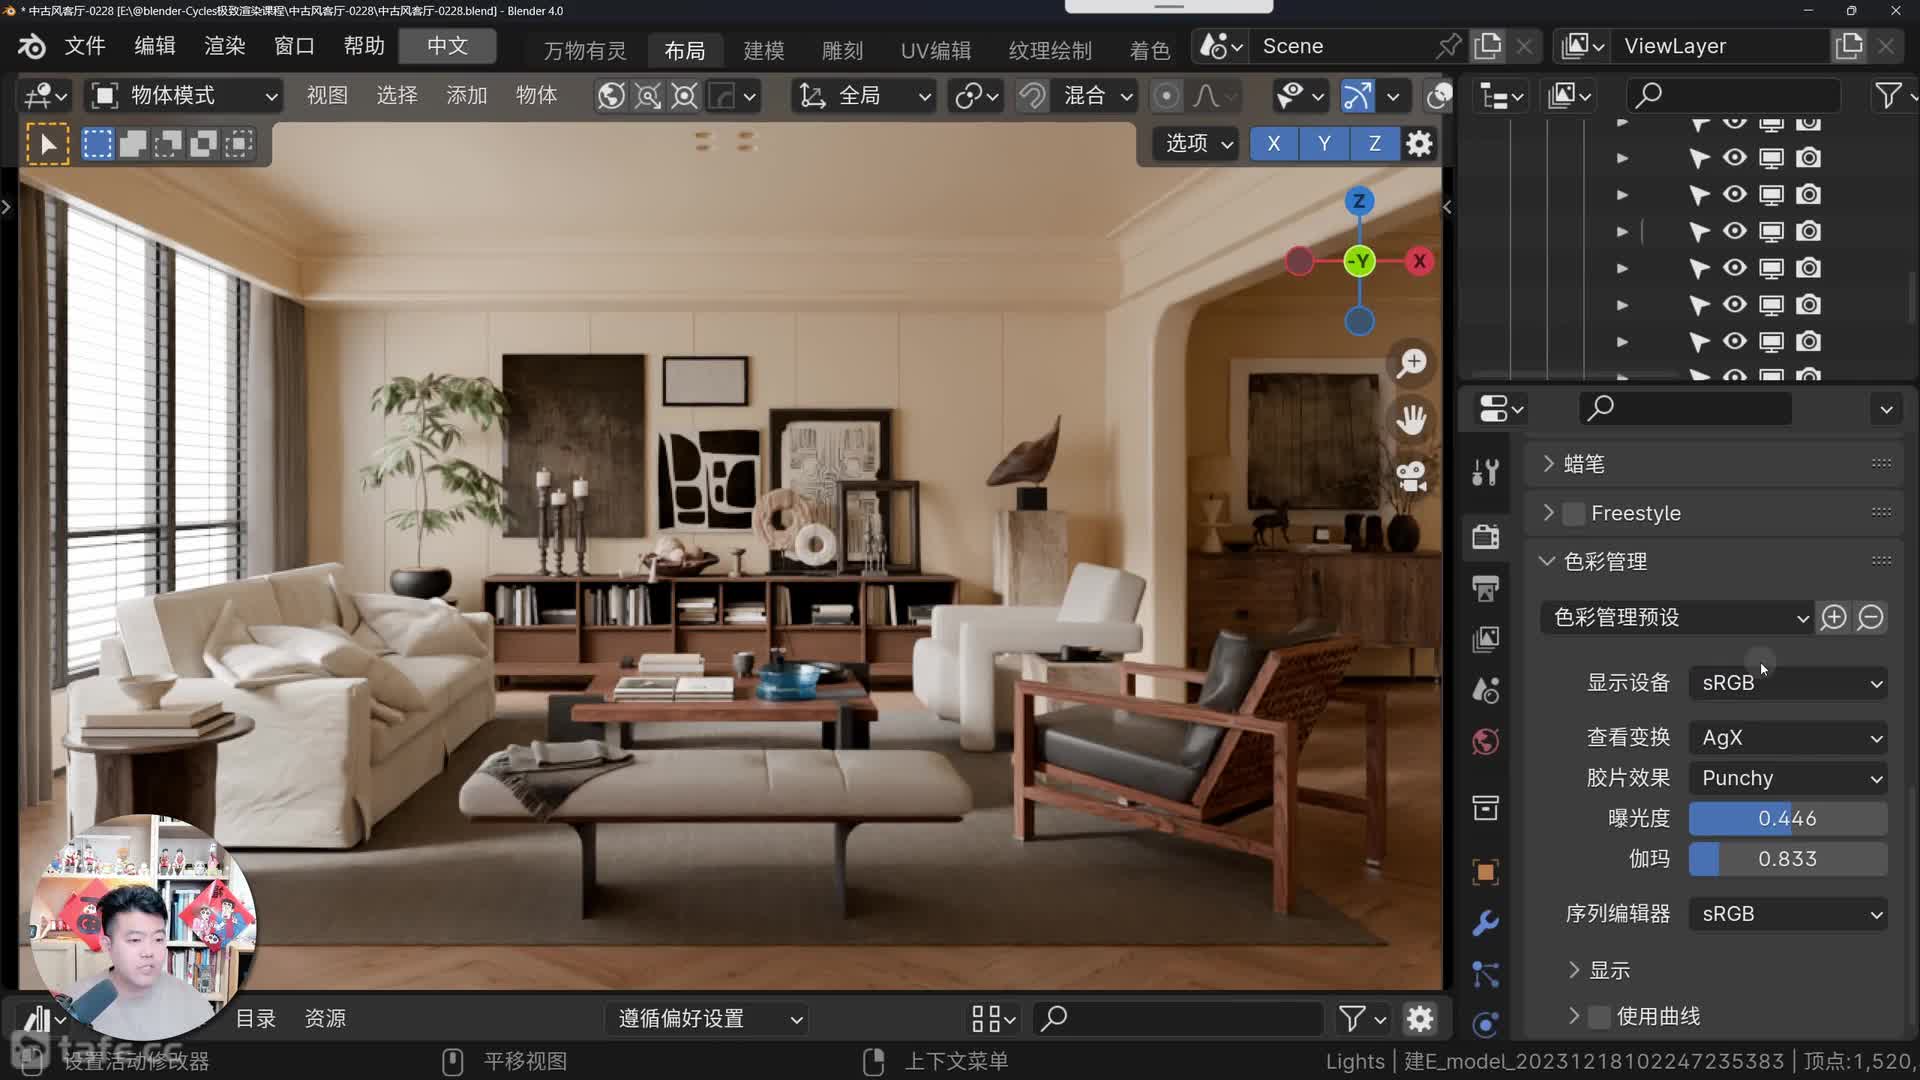The height and width of the screenshot is (1080, 1920).
Task: Open the Render properties tab icon
Action: click(x=1486, y=536)
